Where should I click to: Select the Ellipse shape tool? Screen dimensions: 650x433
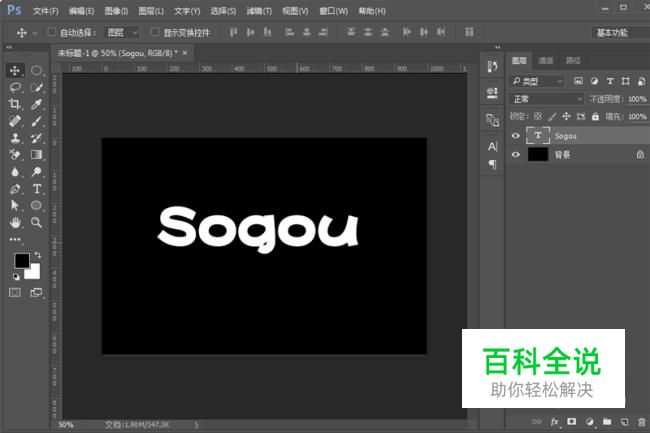click(36, 206)
